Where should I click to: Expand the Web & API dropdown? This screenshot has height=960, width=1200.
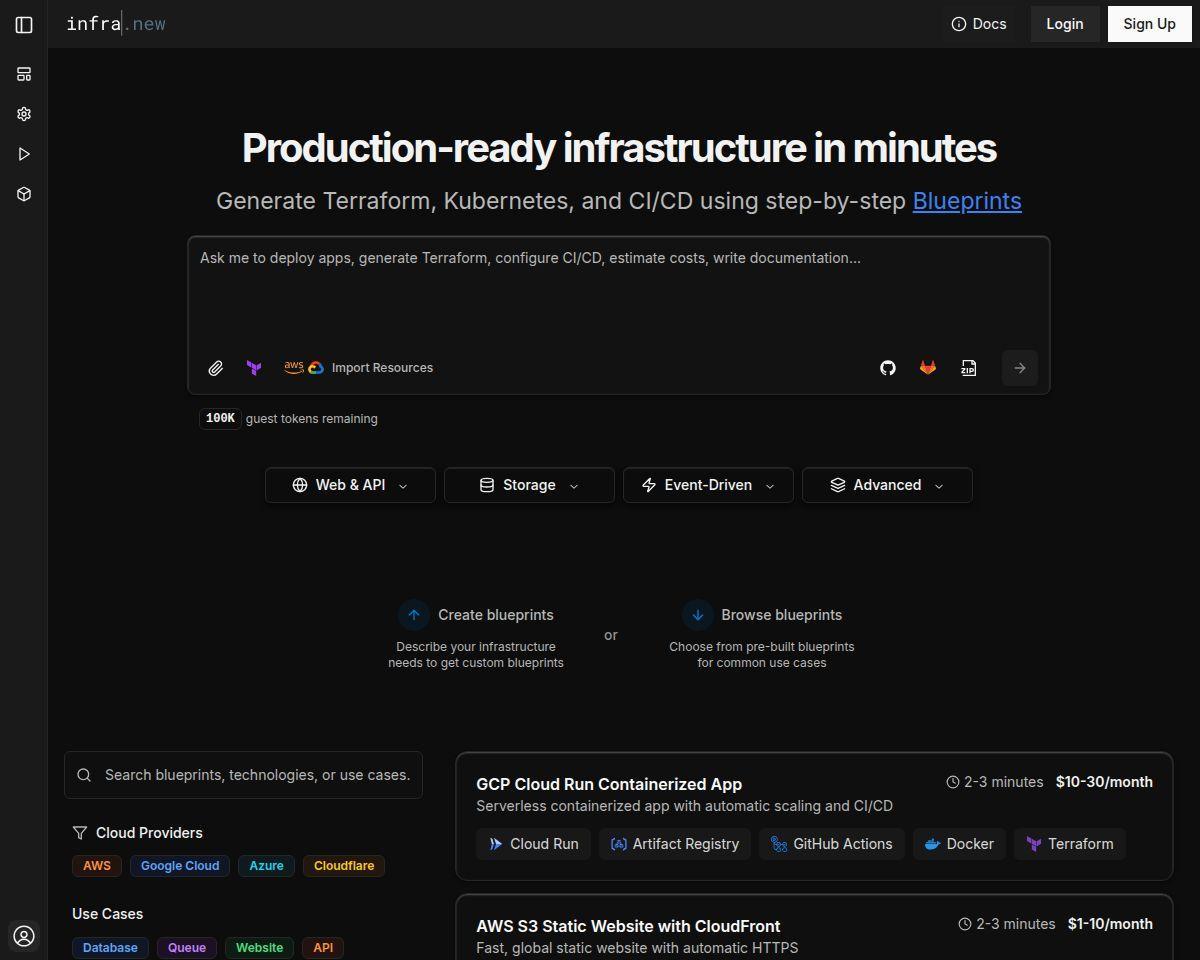click(350, 485)
